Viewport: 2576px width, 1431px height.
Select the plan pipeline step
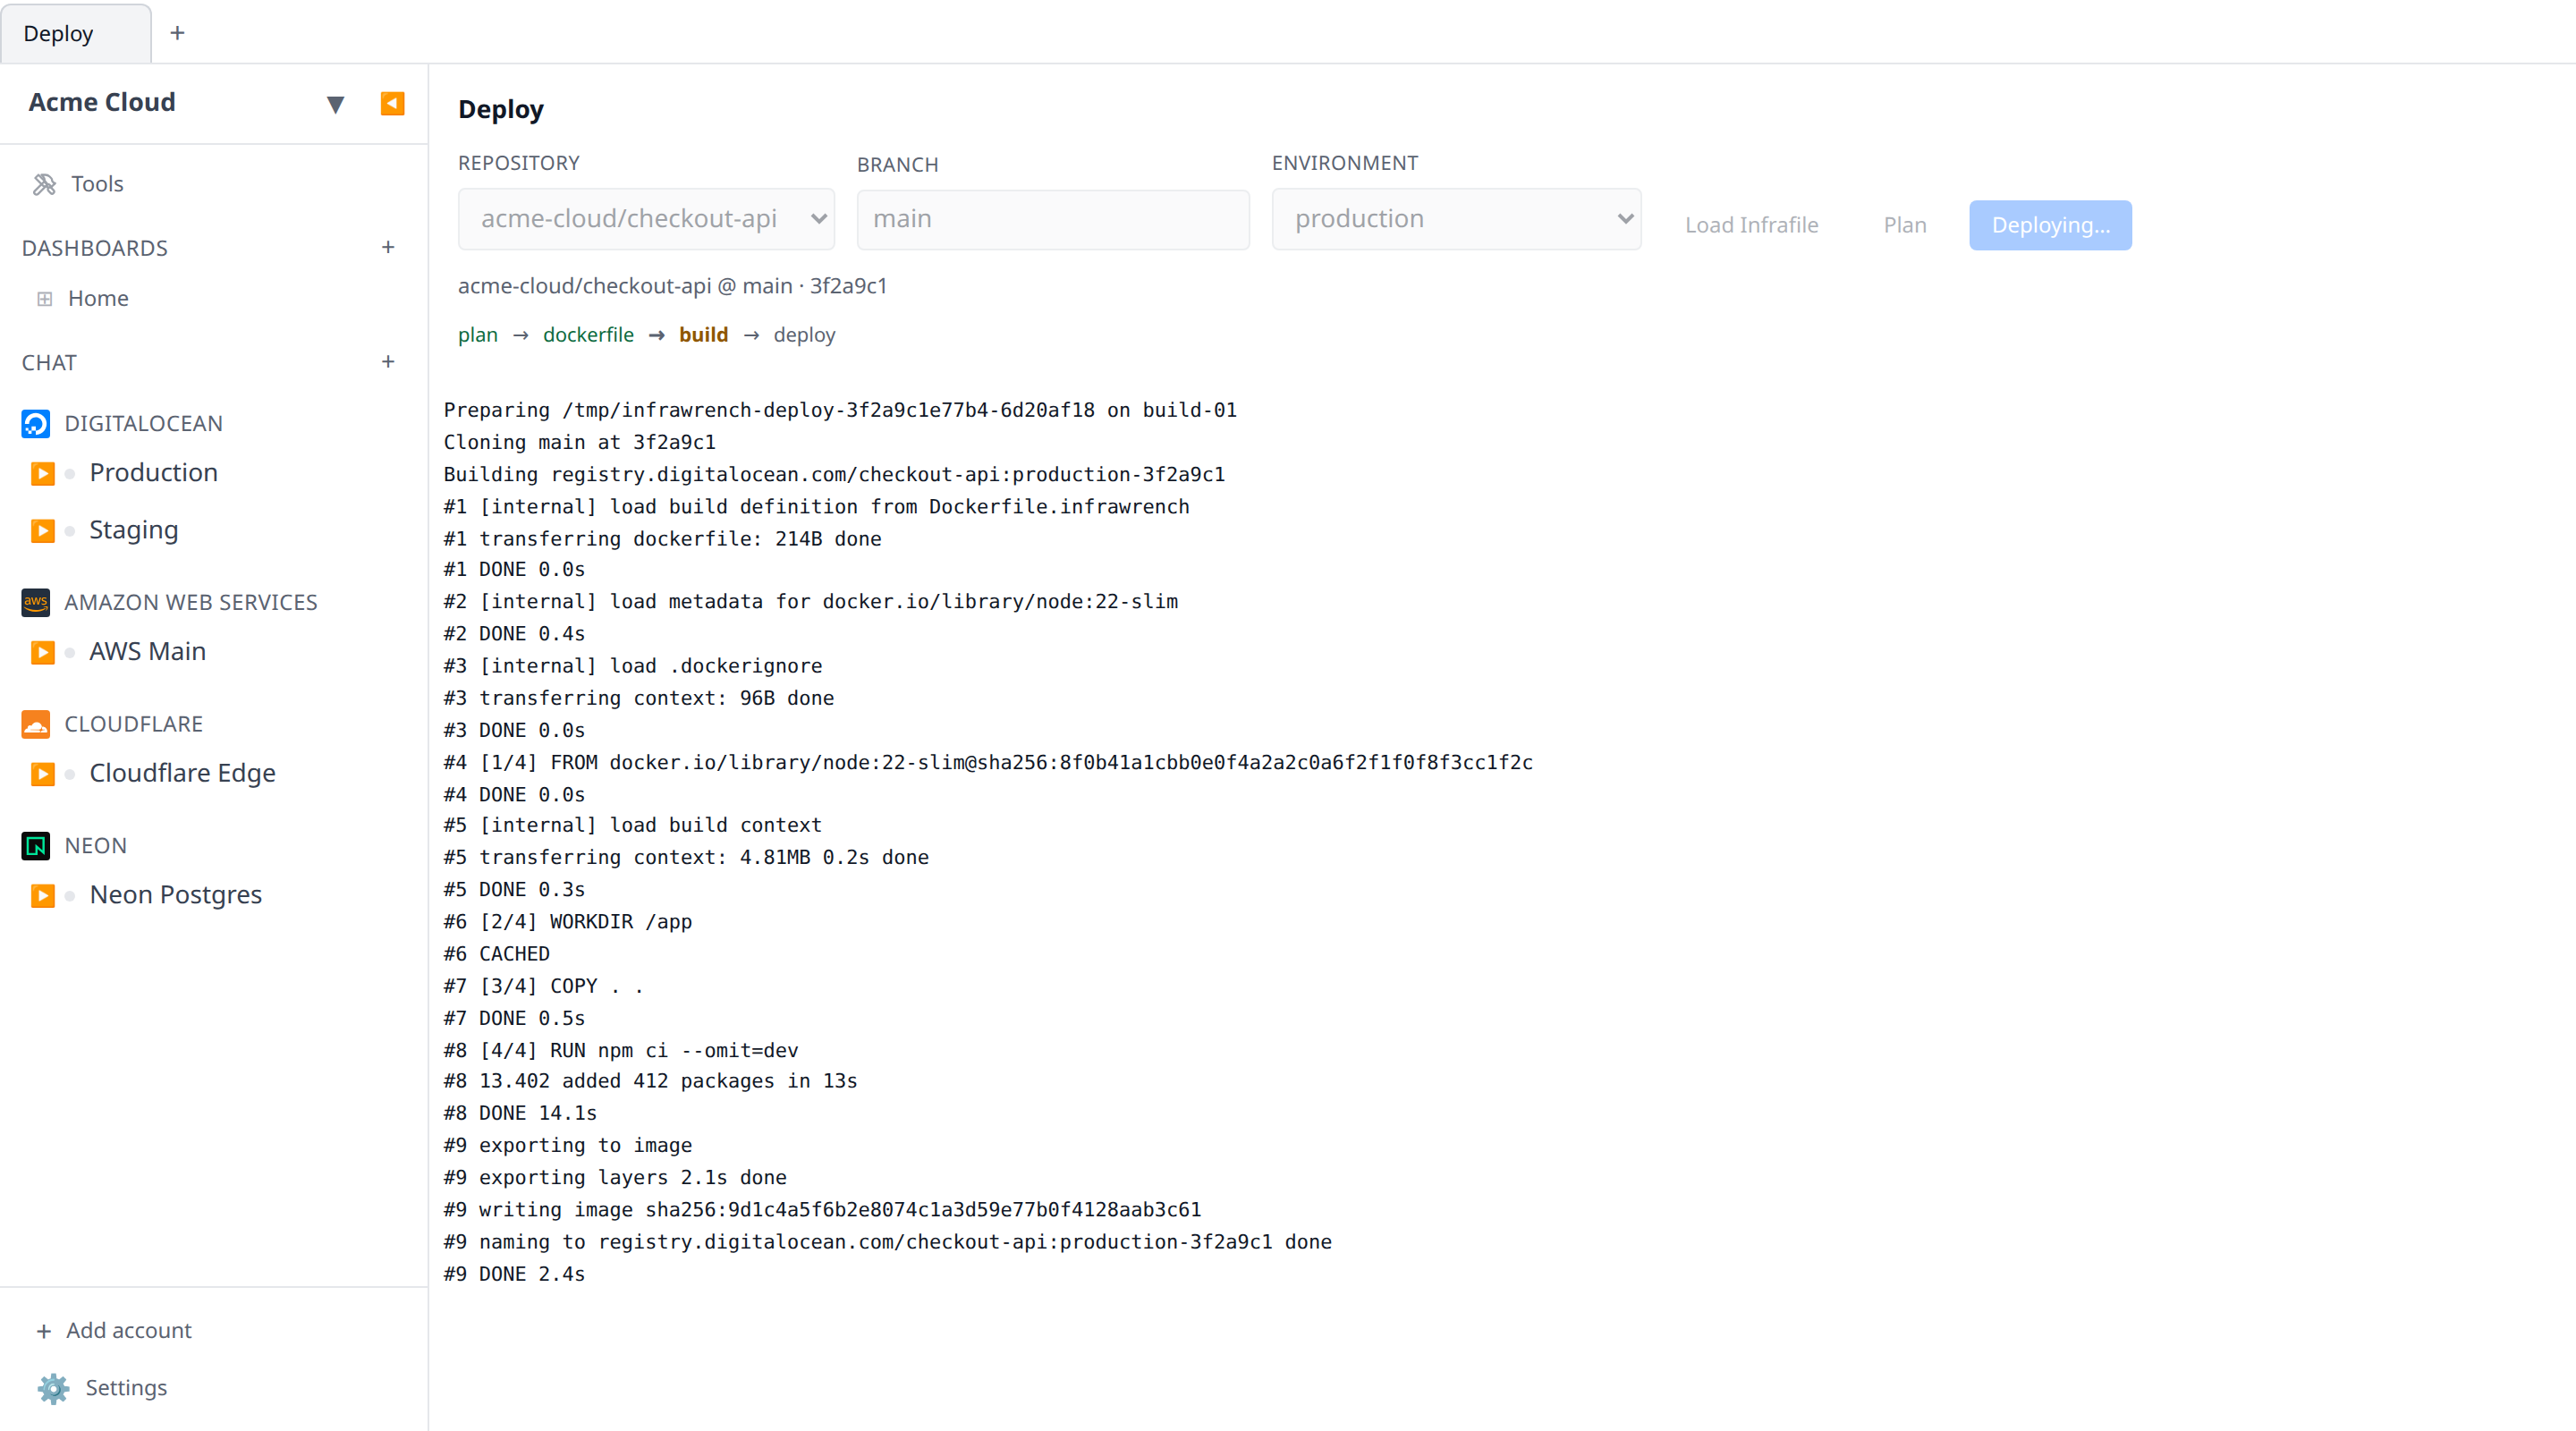[x=478, y=335]
